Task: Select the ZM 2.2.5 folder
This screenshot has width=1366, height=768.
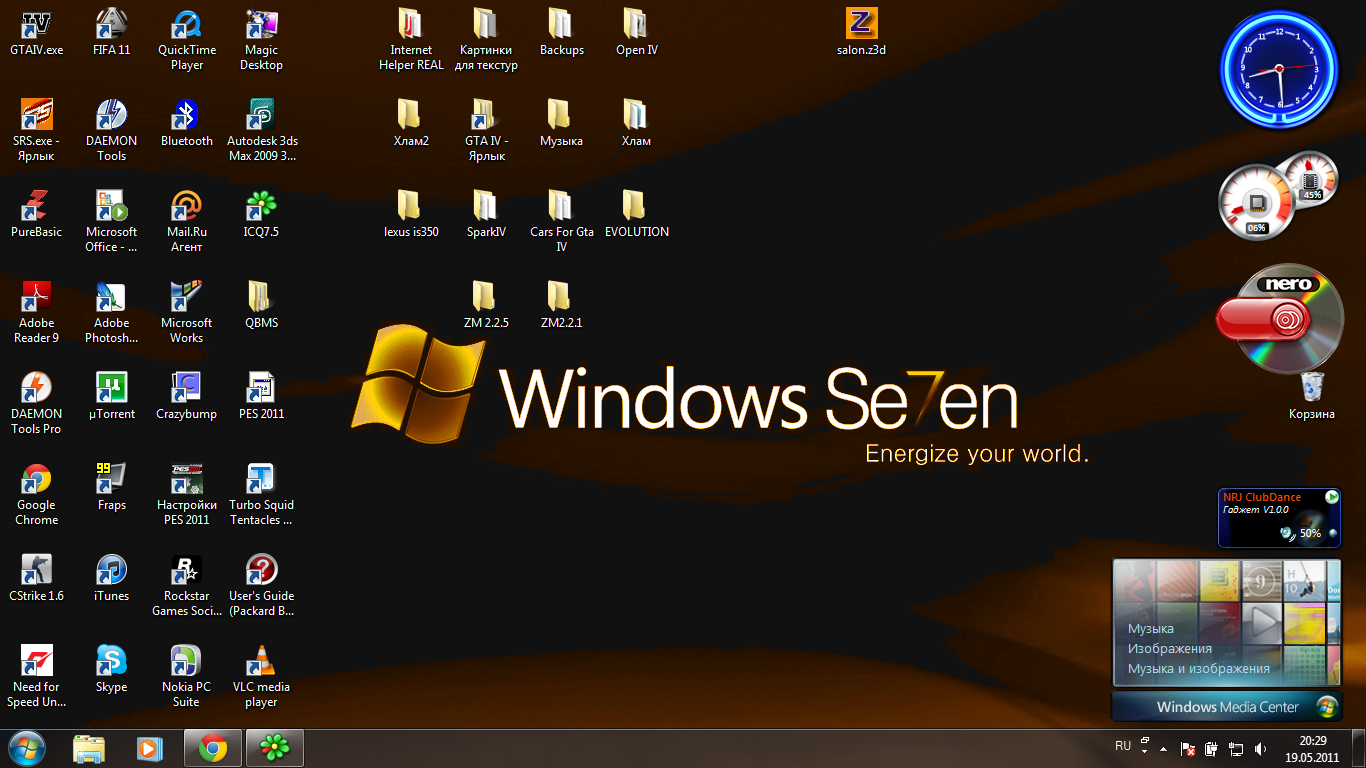Action: click(486, 305)
